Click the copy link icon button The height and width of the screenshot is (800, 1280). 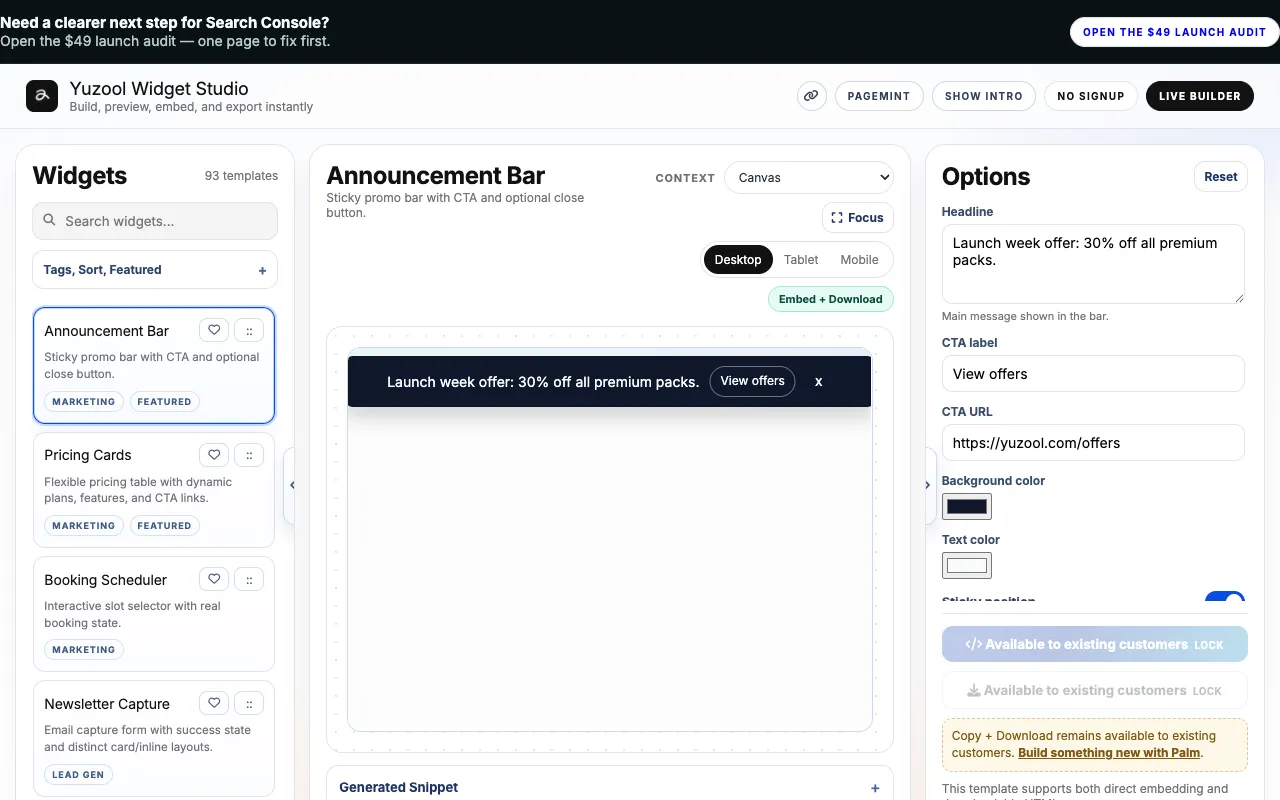click(811, 96)
